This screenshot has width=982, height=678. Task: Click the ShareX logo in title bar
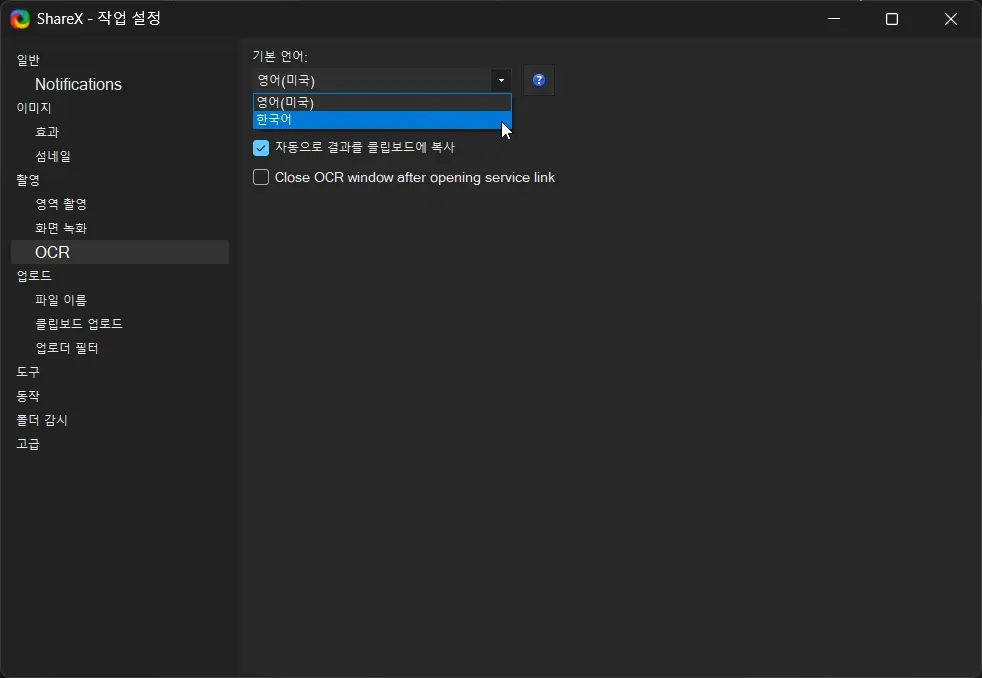coord(20,19)
